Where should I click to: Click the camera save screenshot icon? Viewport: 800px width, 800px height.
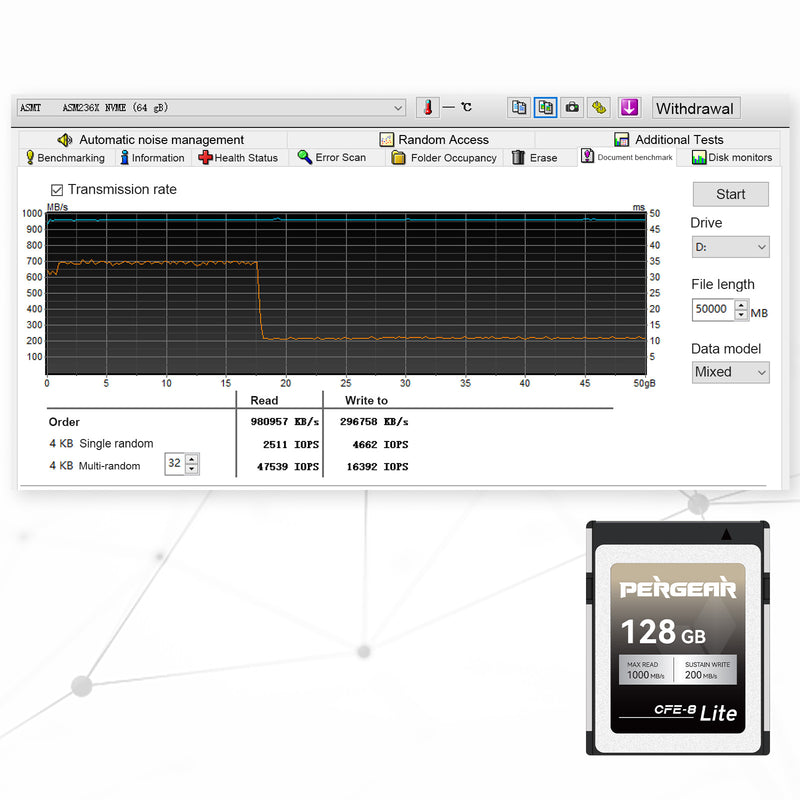[572, 108]
